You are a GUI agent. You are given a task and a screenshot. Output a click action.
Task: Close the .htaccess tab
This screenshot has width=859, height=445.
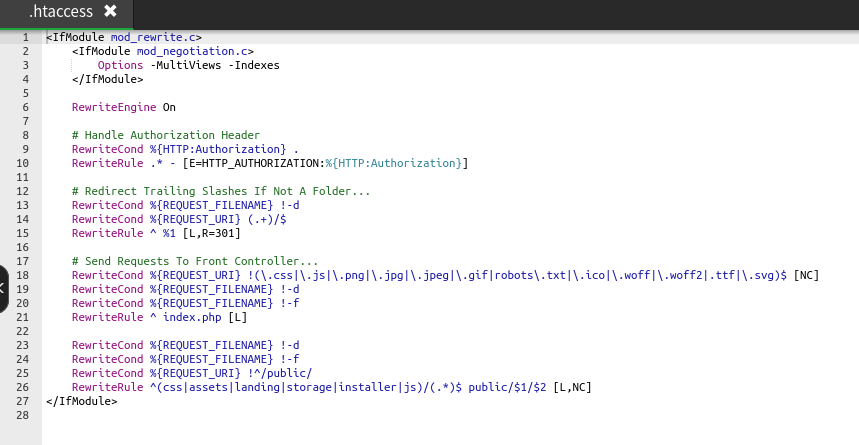[x=110, y=11]
